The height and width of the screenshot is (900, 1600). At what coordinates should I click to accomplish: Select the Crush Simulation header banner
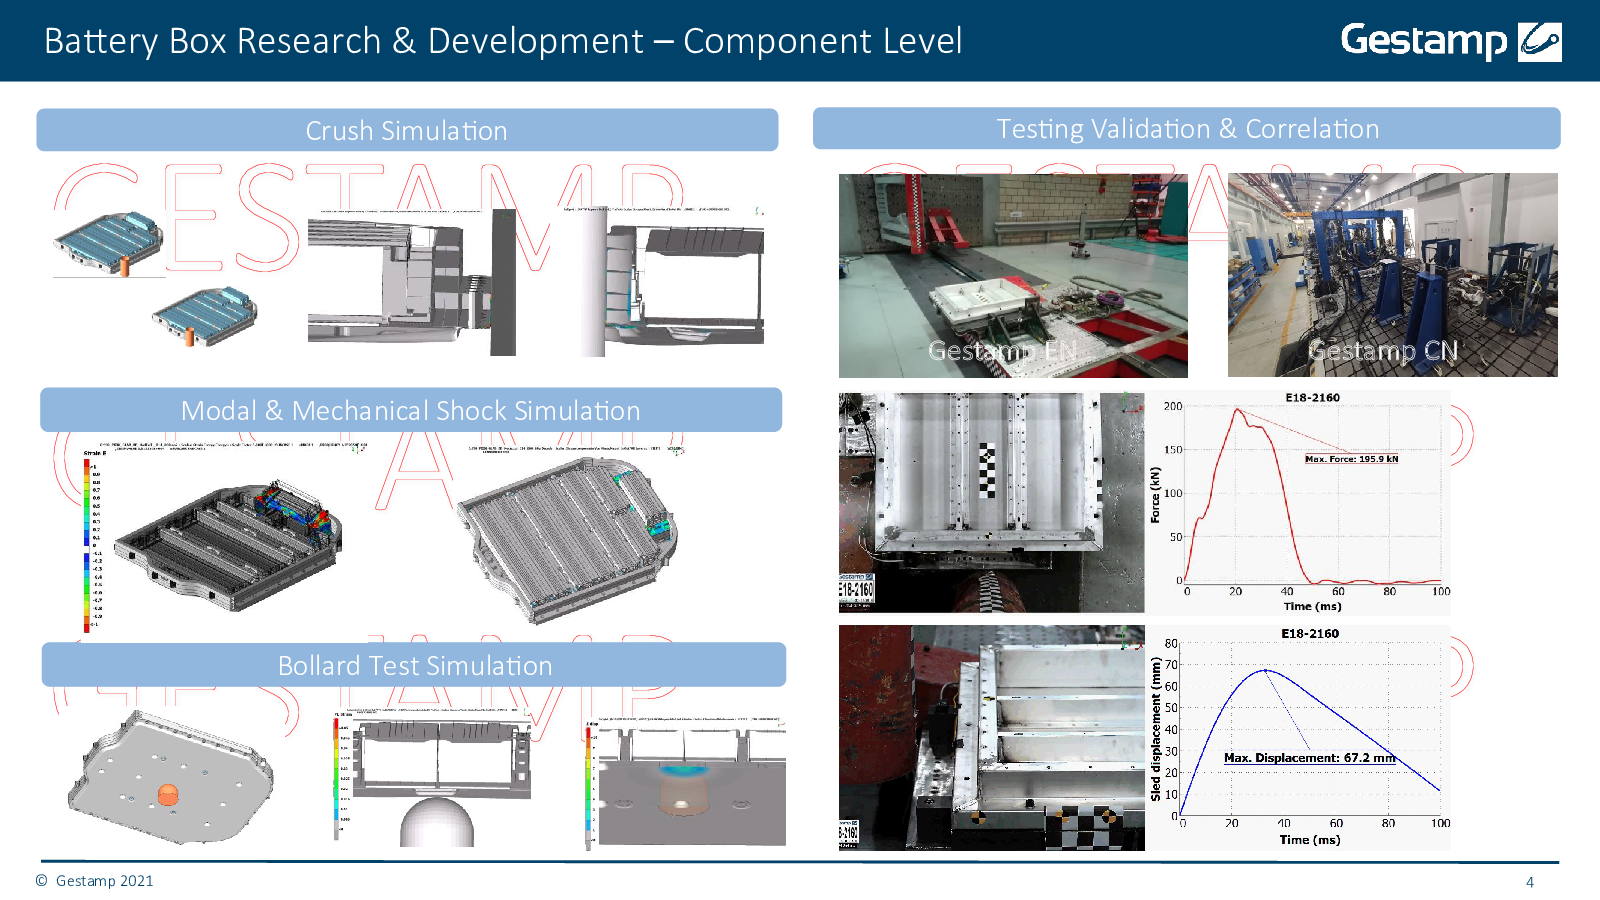pyautogui.click(x=407, y=130)
